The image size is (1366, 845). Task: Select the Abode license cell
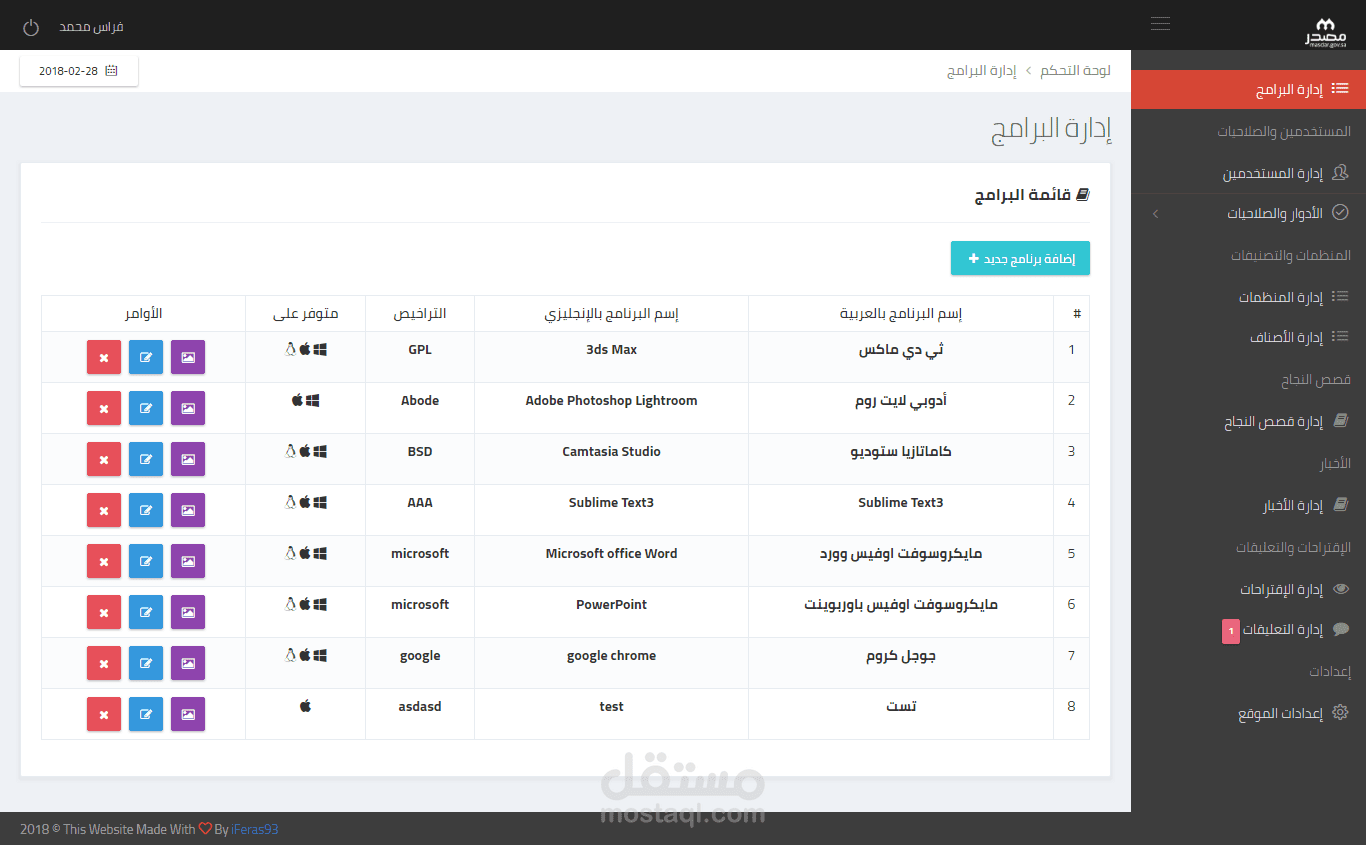420,408
